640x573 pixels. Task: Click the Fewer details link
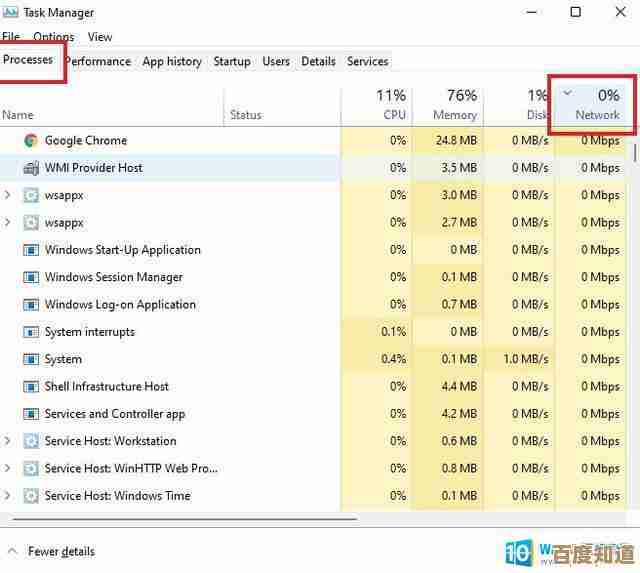click(x=61, y=552)
